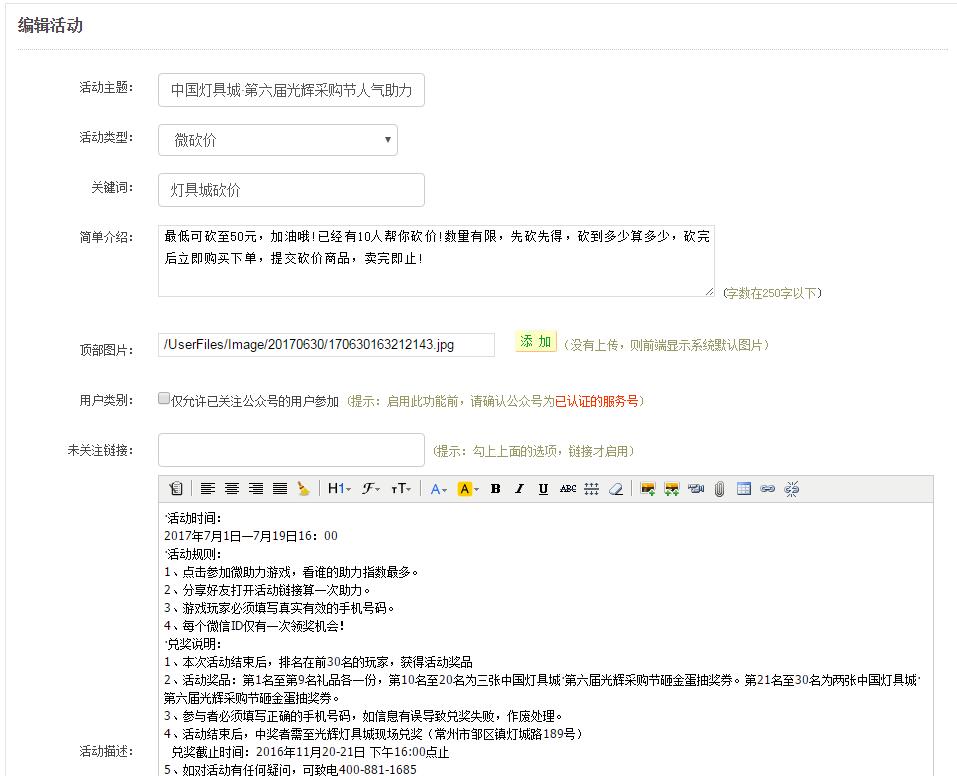The width and height of the screenshot is (957, 776).
Task: Click the insert table icon
Action: (x=744, y=489)
